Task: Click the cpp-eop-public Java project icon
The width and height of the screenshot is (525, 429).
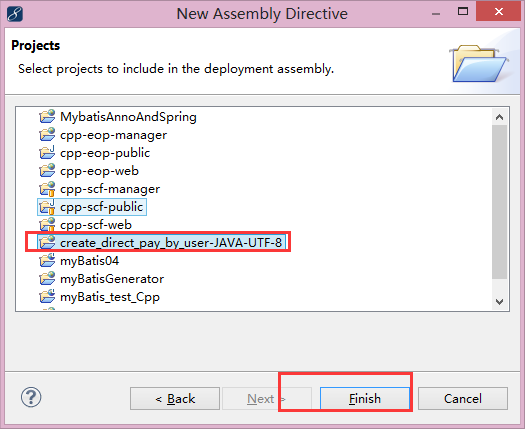Action: tap(47, 153)
